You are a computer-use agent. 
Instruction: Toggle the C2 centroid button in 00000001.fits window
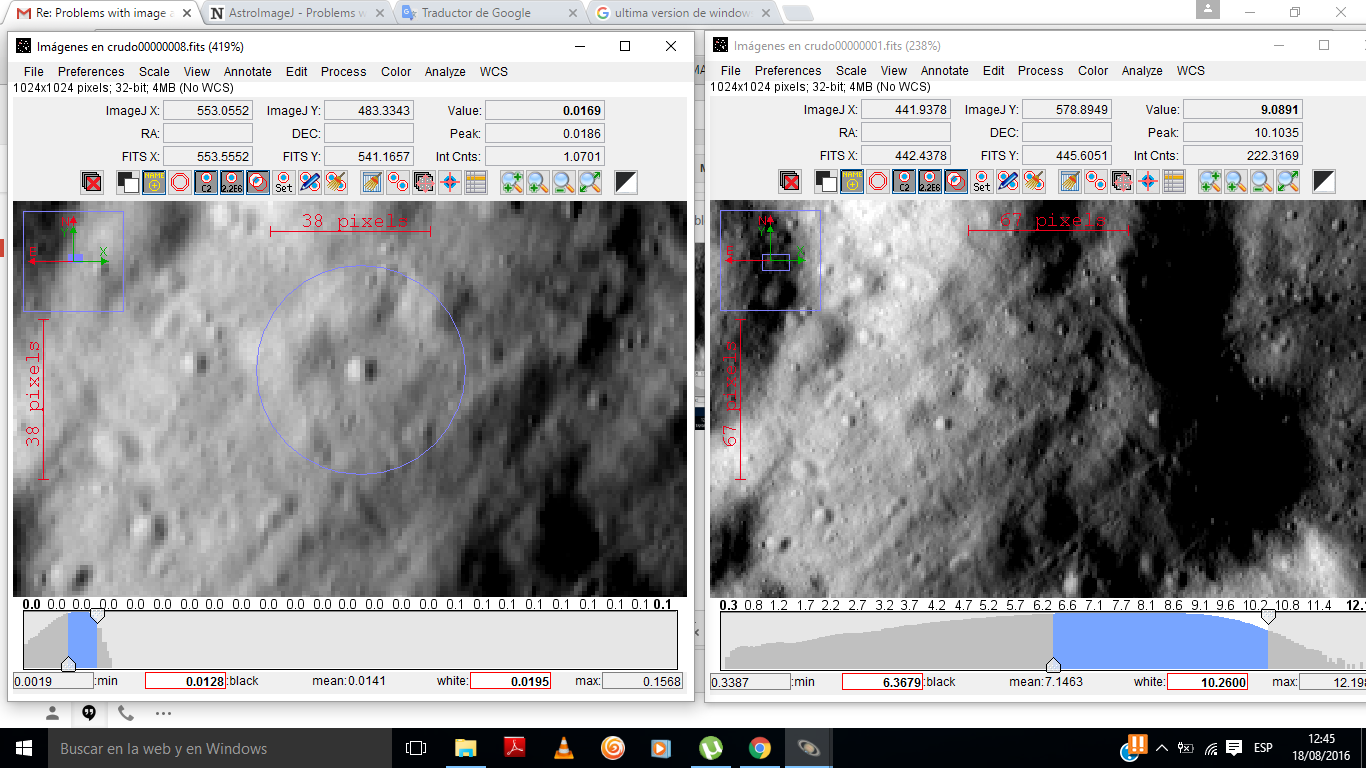click(x=904, y=181)
